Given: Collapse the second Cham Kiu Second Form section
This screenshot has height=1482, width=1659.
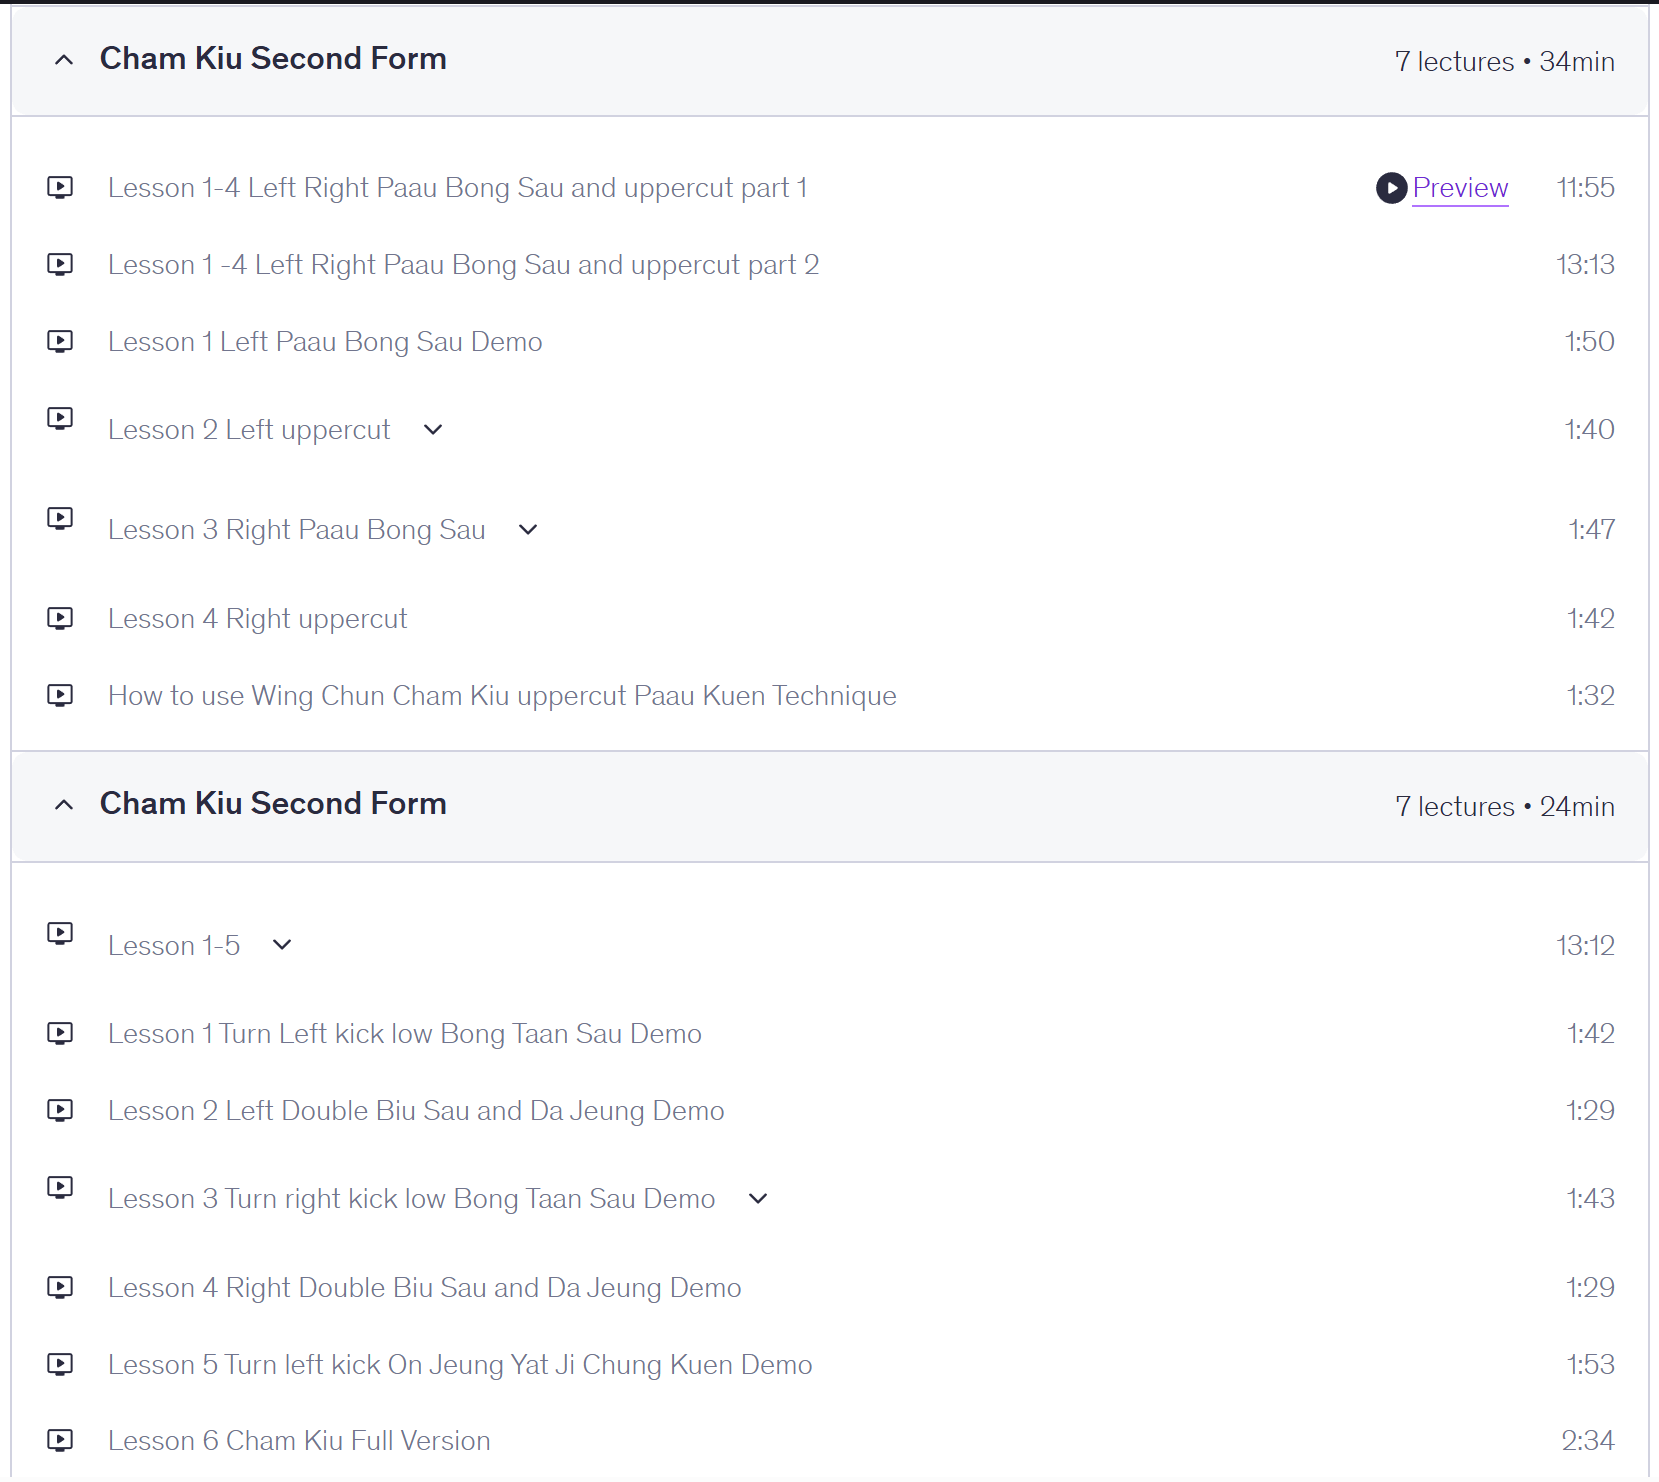Looking at the screenshot, I should pyautogui.click(x=64, y=805).
